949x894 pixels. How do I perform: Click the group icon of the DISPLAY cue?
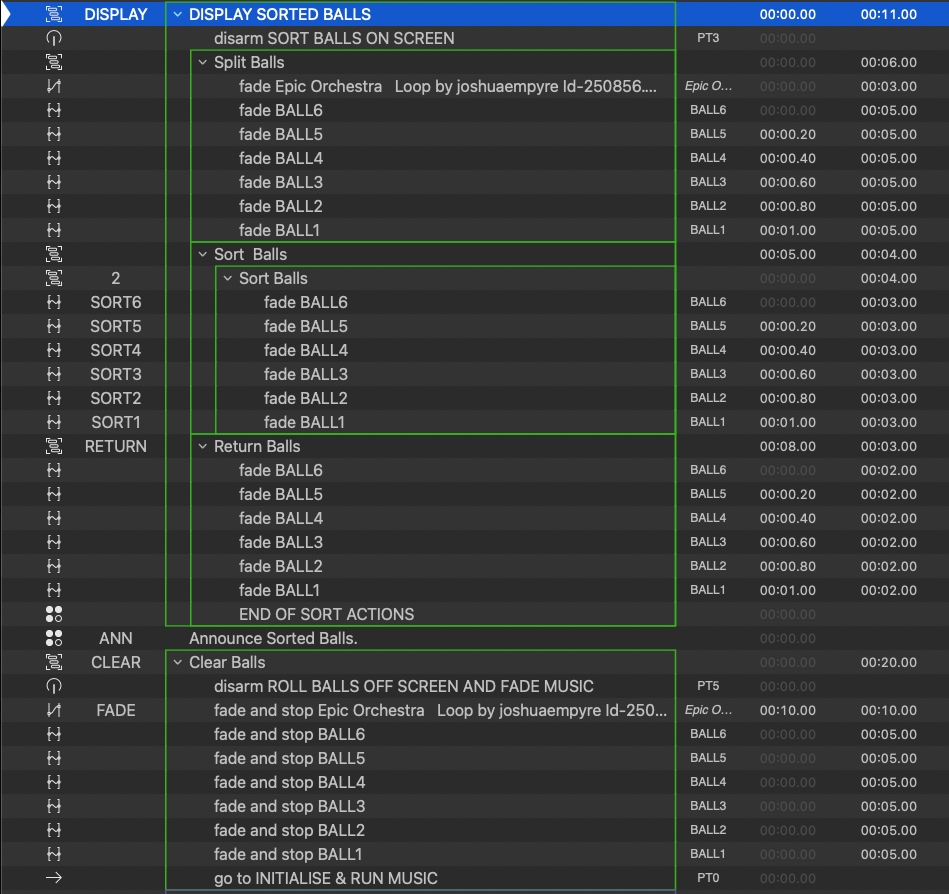[54, 15]
